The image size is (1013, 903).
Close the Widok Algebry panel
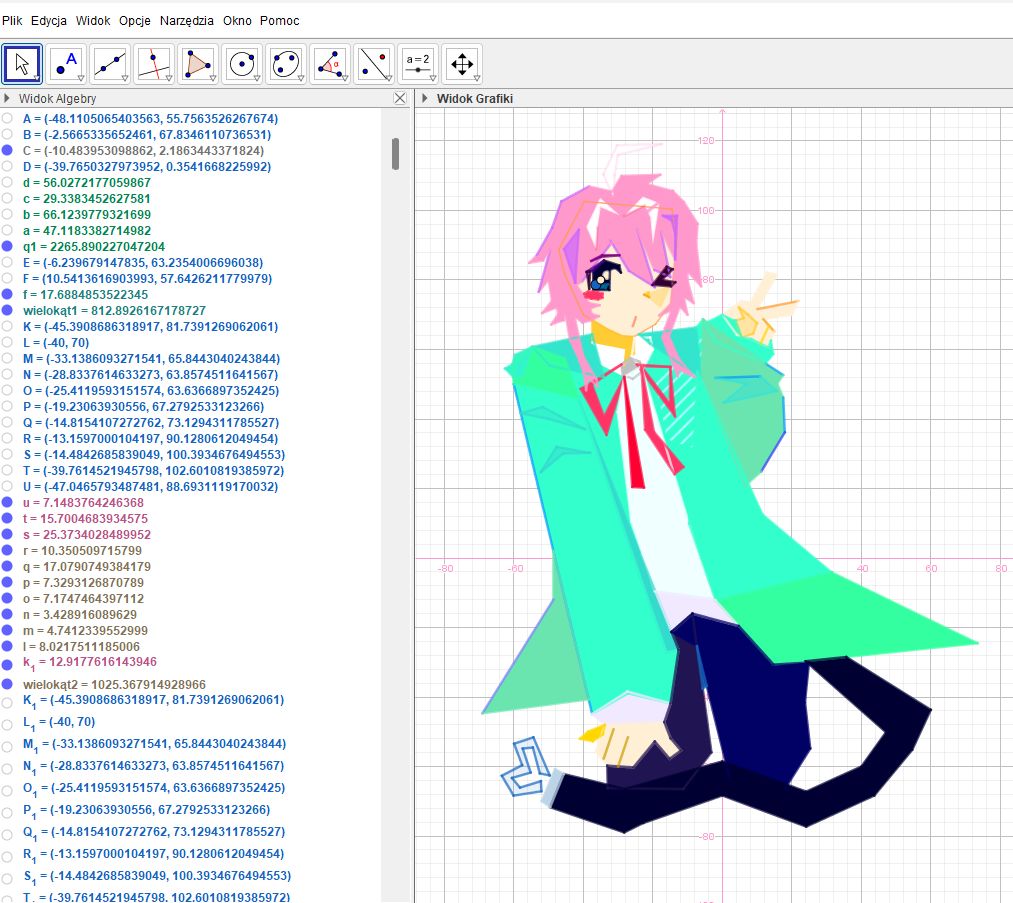click(x=400, y=98)
